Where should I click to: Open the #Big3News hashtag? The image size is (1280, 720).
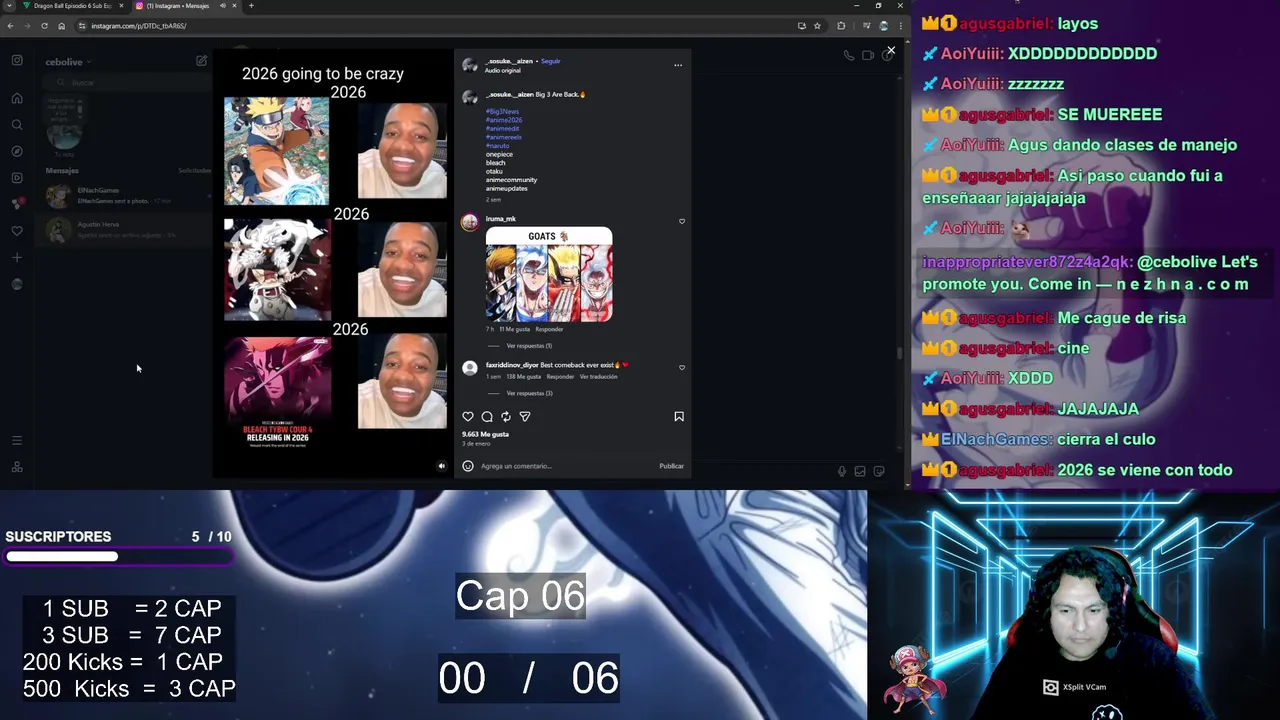tap(502, 112)
